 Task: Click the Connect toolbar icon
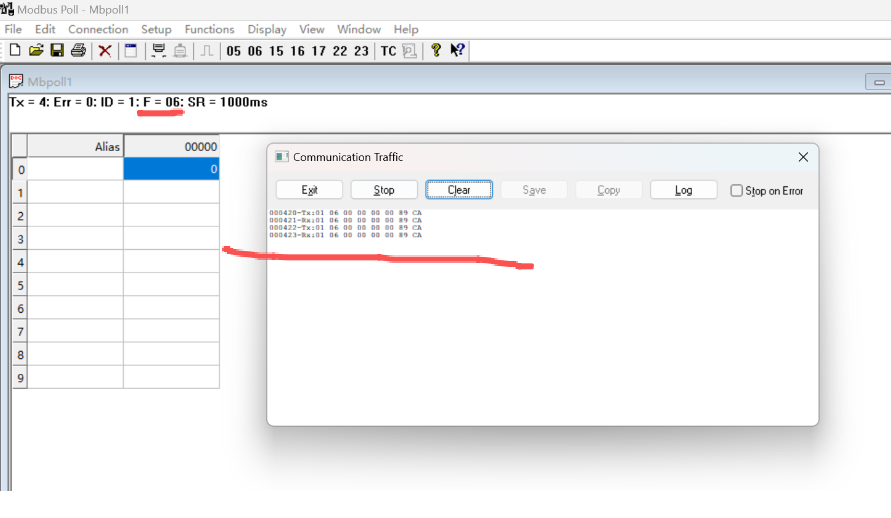[x=159, y=51]
